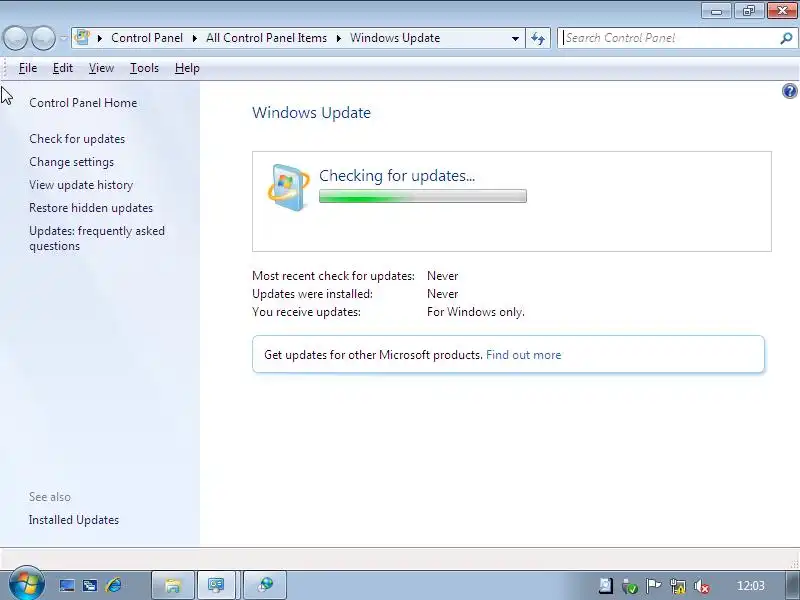
Task: Select All Control Panel Items breadcrumb
Action: coord(266,38)
